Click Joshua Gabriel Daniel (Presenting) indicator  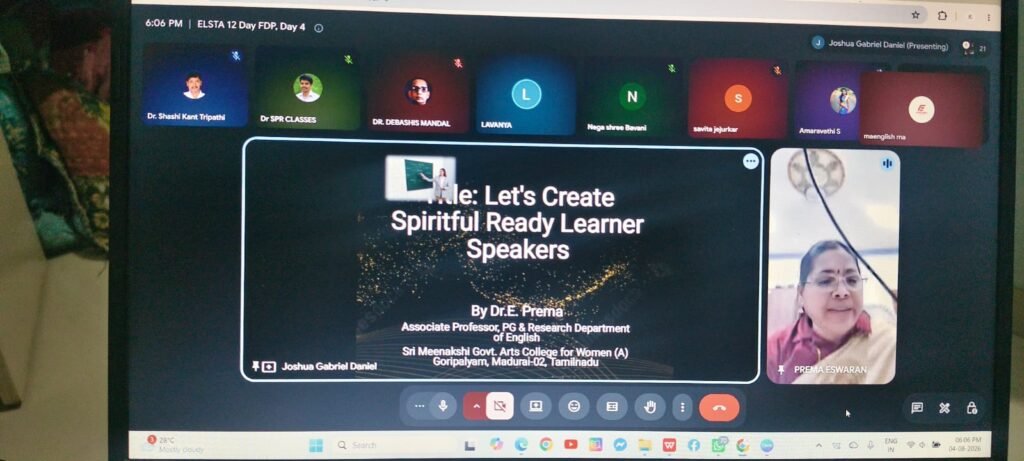[881, 44]
